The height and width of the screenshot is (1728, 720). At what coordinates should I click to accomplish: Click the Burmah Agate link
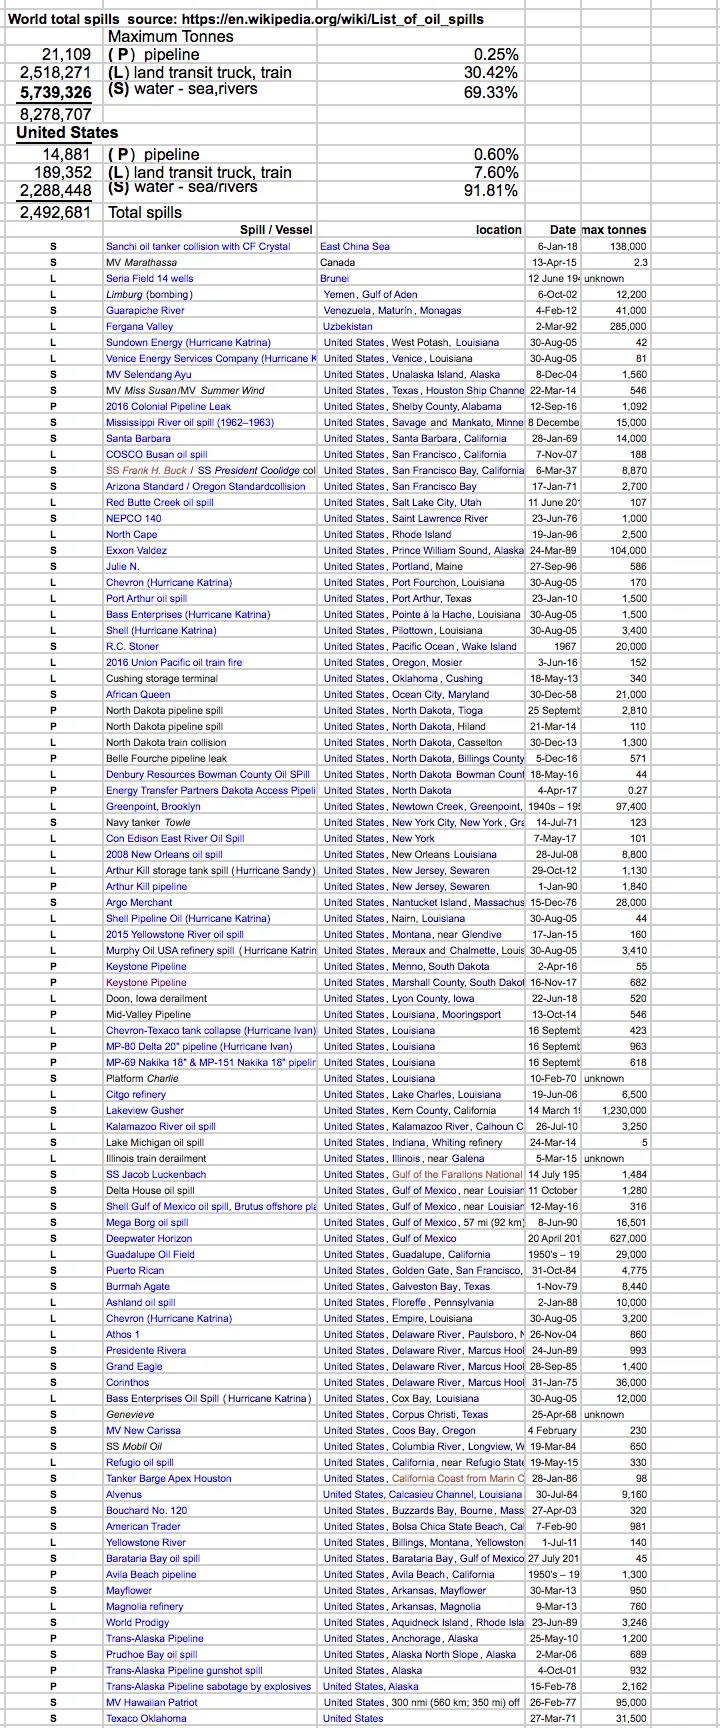138,1286
